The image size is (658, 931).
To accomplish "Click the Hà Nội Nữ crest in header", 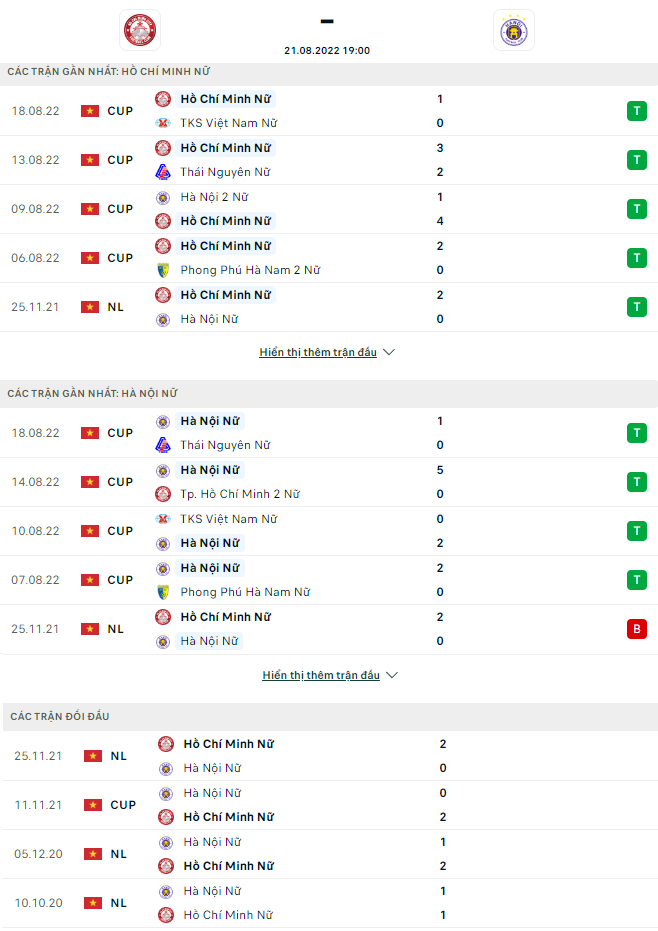I will tap(514, 30).
